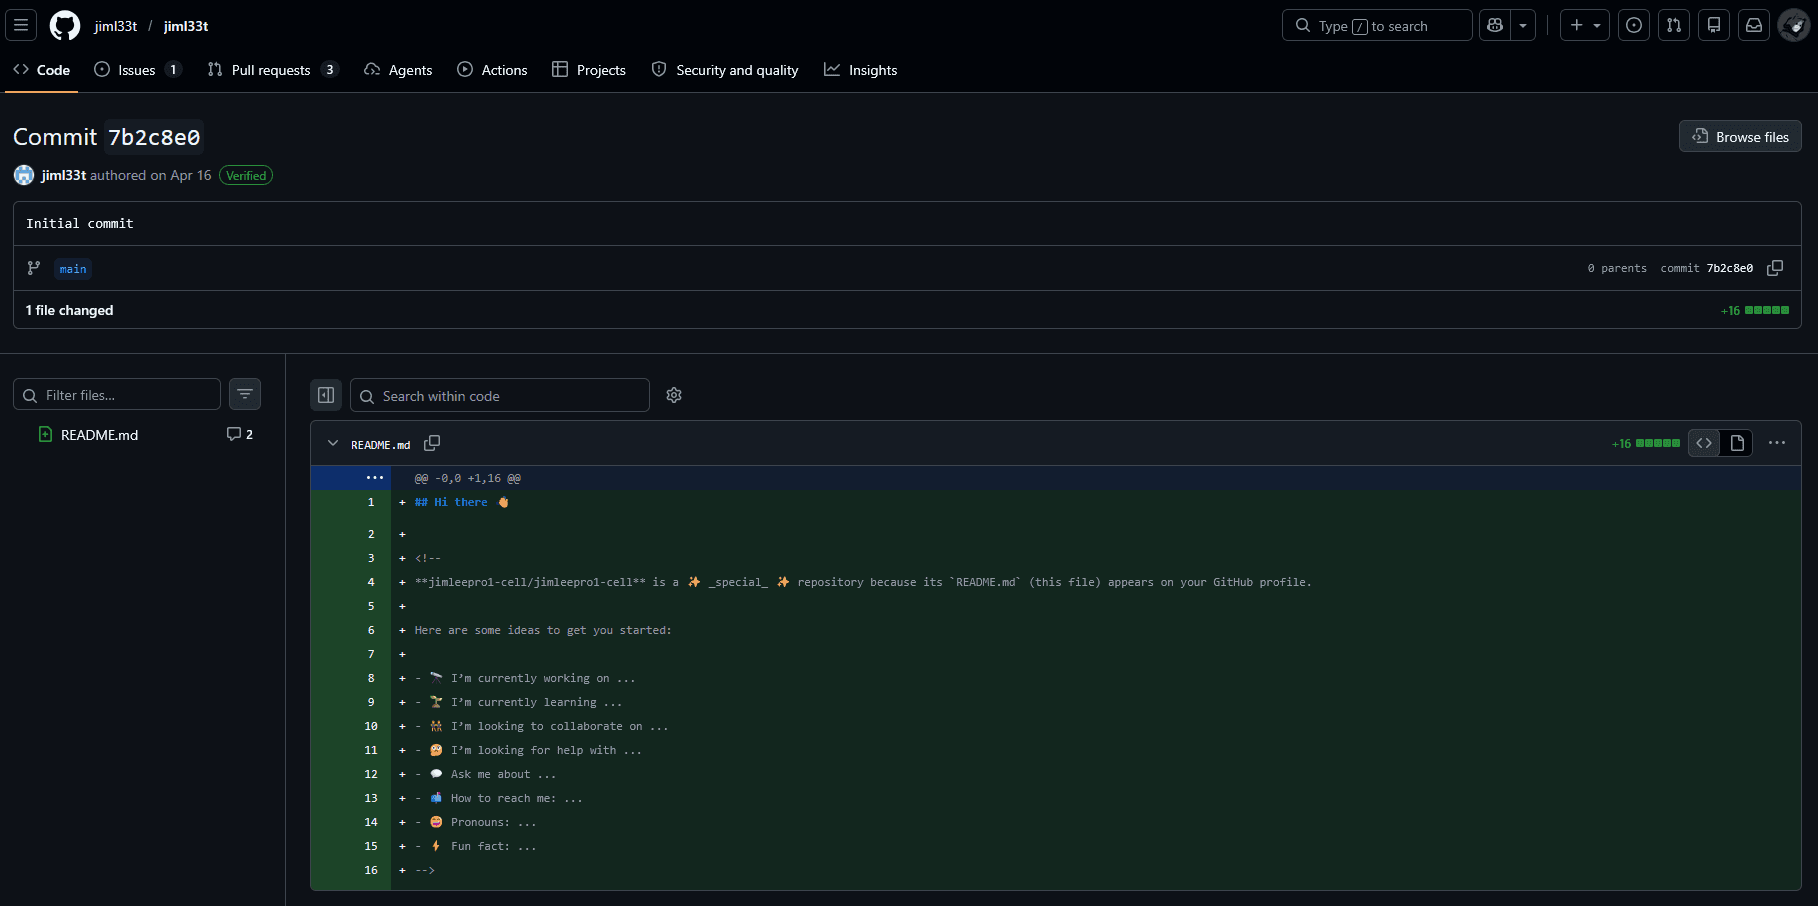
Task: Collapse the README.md diff with the chevron
Action: [333, 443]
